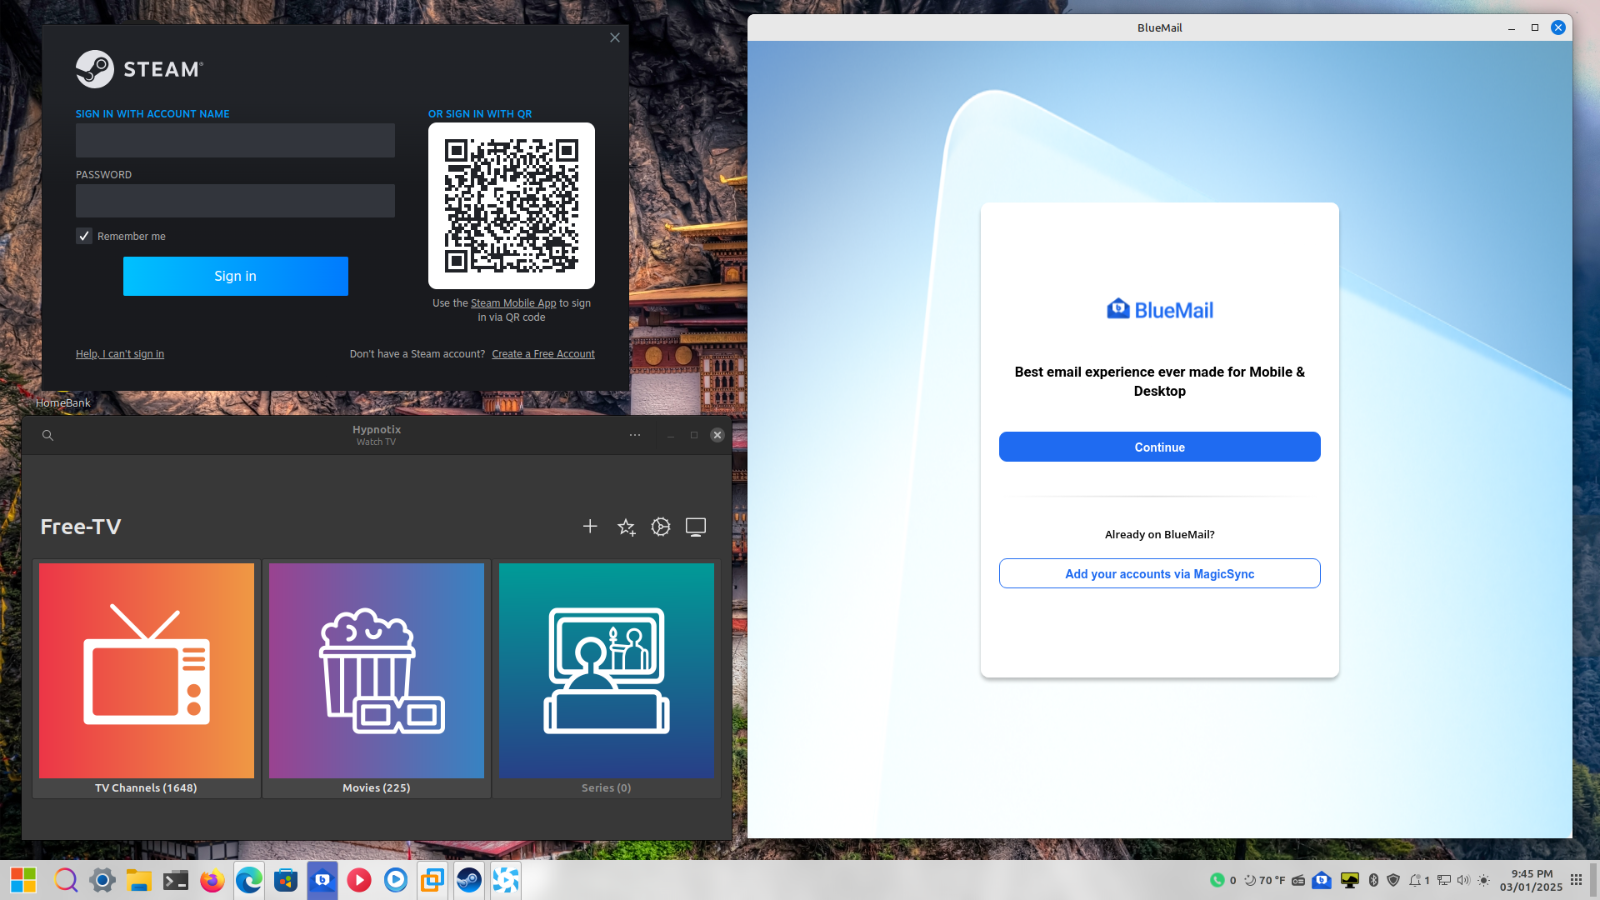Open Hypnotix three-dot menu
1600x900 pixels.
click(635, 435)
